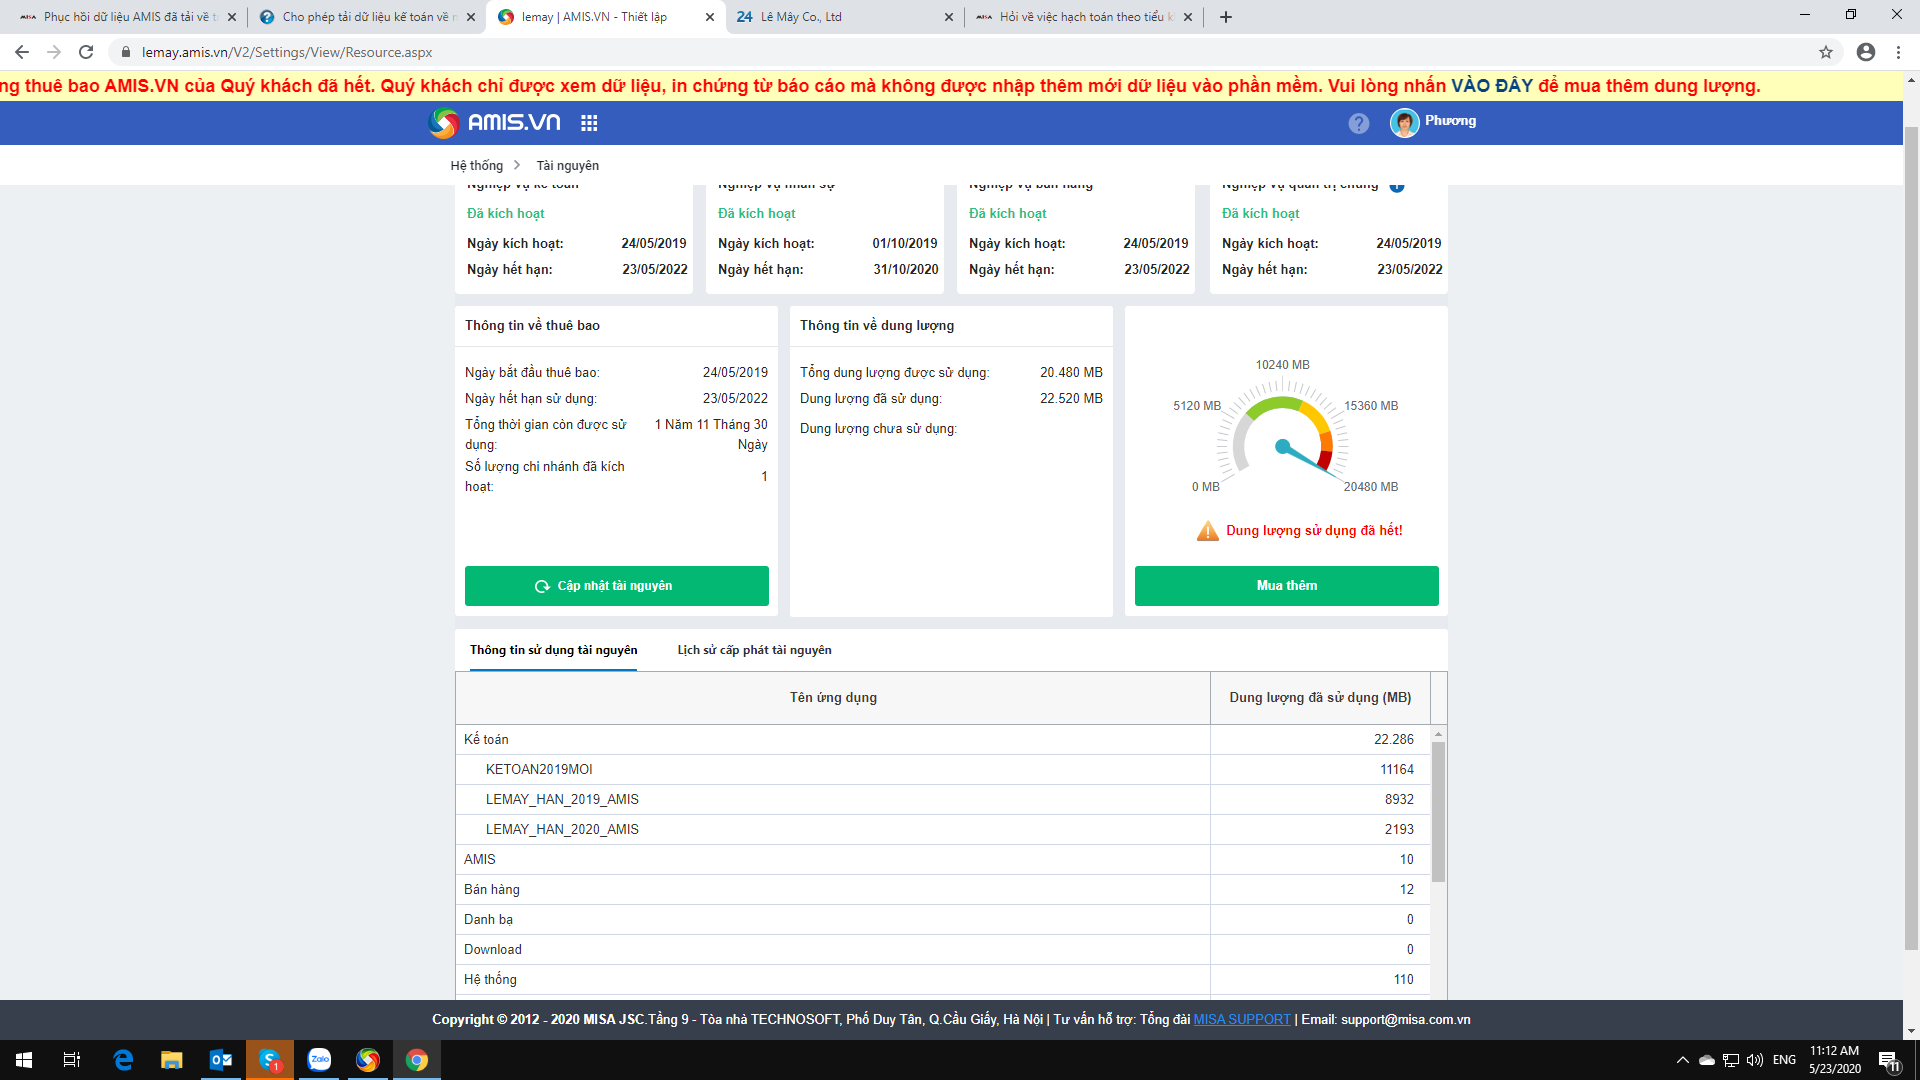Open Task View on taskbar
The height and width of the screenshot is (1080, 1920).
pyautogui.click(x=72, y=1060)
